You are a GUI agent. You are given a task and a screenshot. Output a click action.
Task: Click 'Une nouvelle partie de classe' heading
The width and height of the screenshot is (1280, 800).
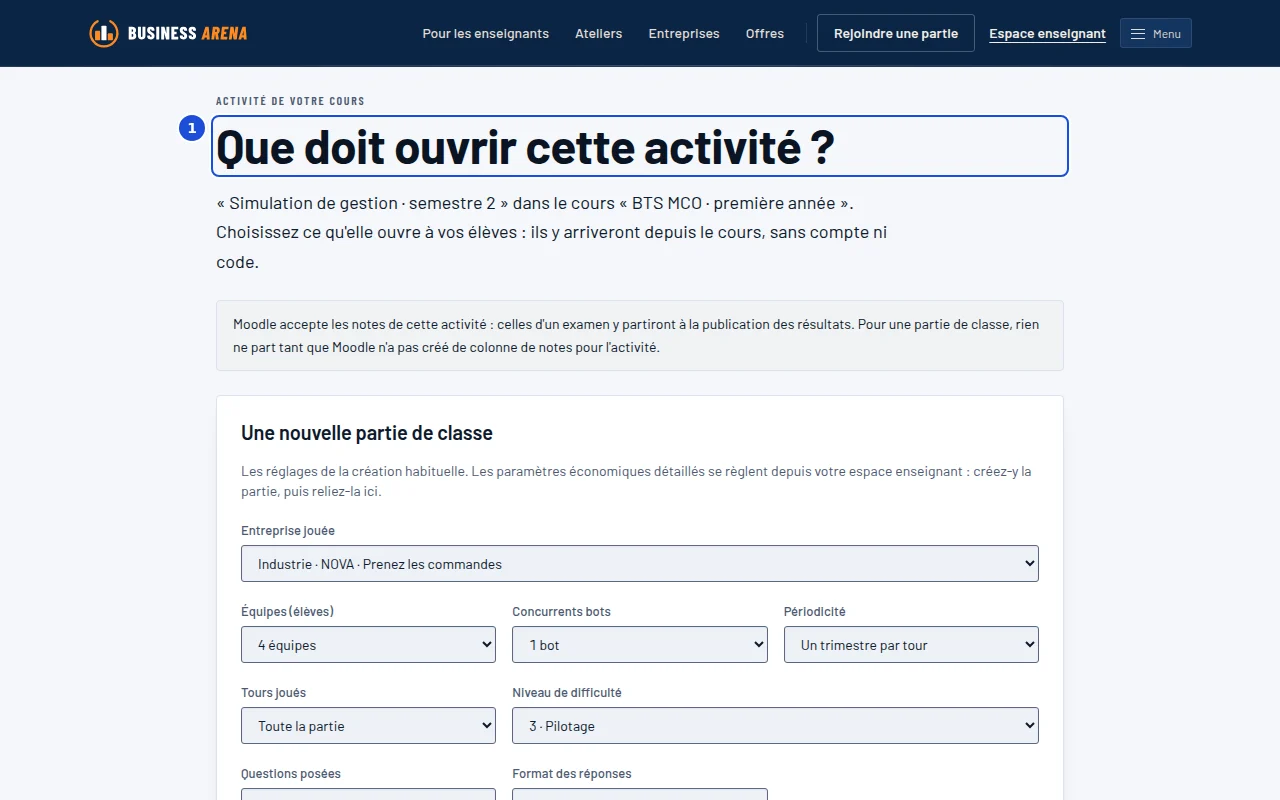pos(367,433)
